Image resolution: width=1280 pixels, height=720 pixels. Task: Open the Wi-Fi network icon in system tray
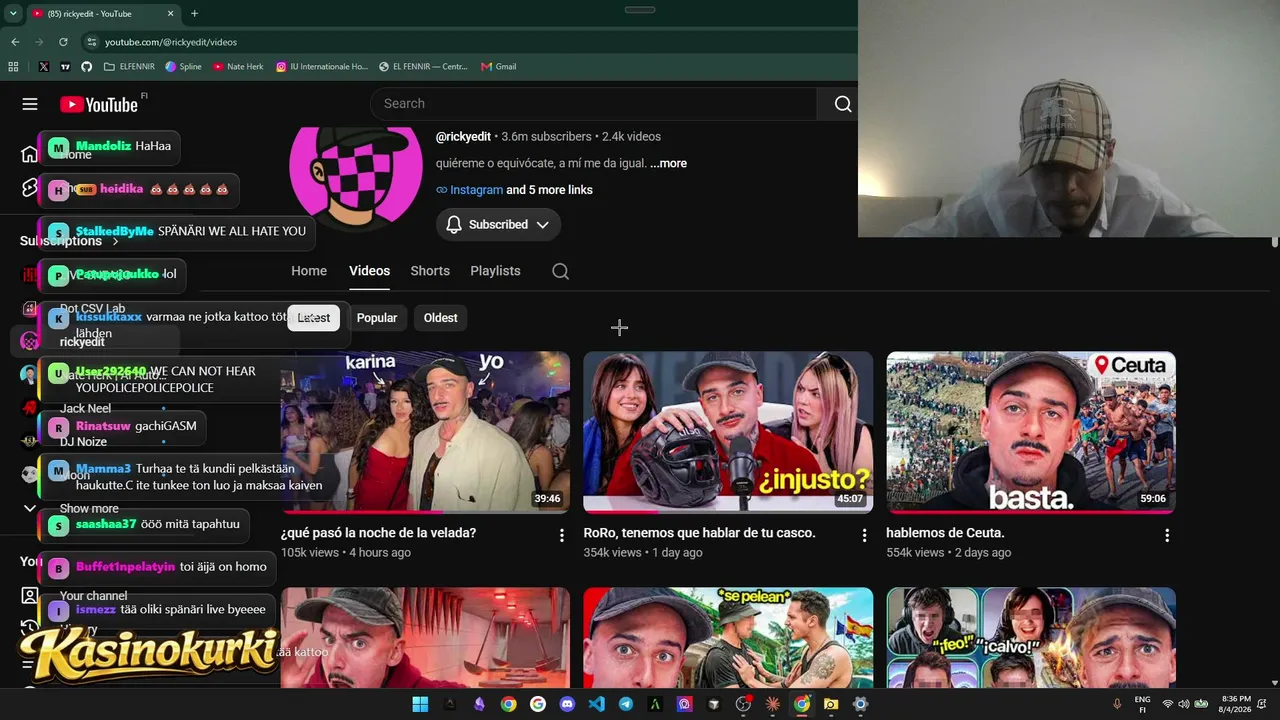tap(1167, 704)
